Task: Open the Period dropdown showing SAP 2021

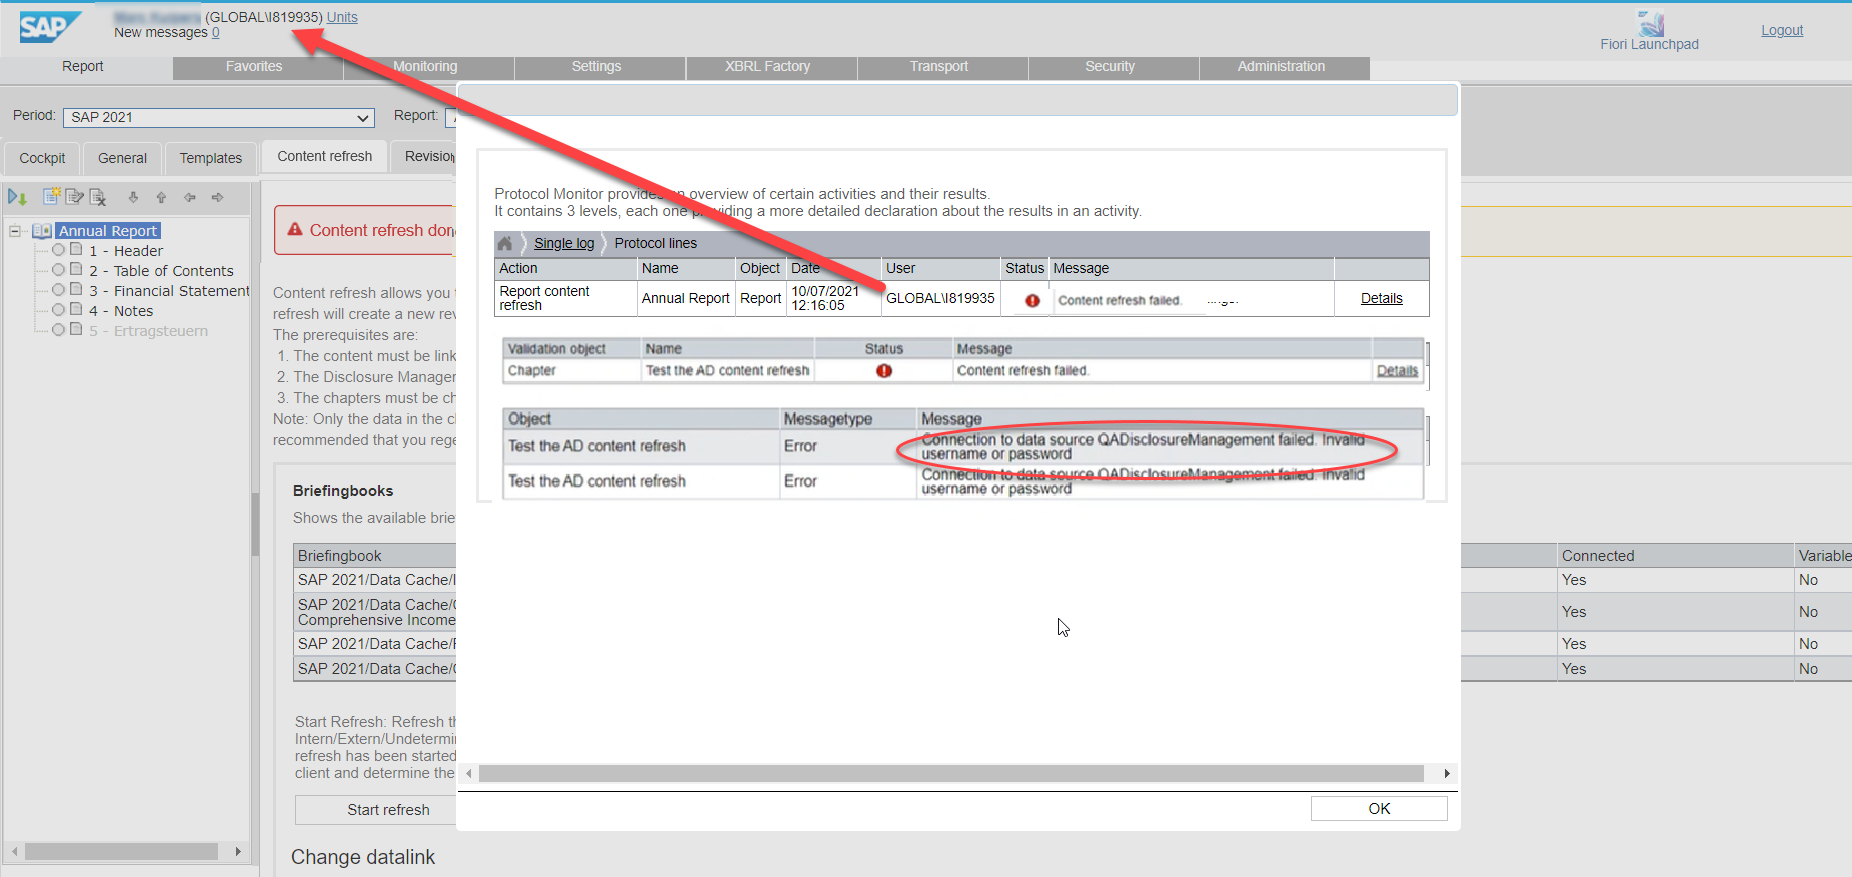Action: (x=219, y=117)
